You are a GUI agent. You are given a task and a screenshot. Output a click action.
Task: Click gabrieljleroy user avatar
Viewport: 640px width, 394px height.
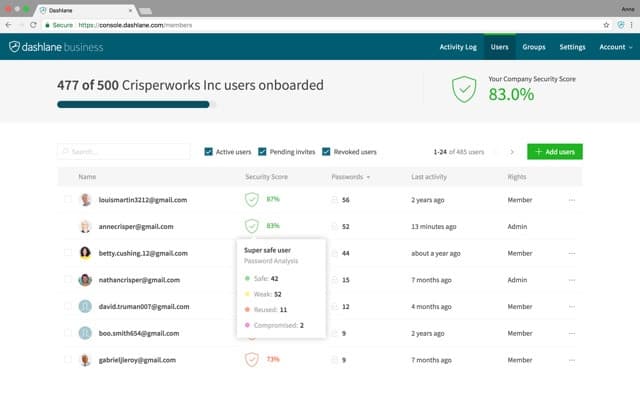coord(85,360)
